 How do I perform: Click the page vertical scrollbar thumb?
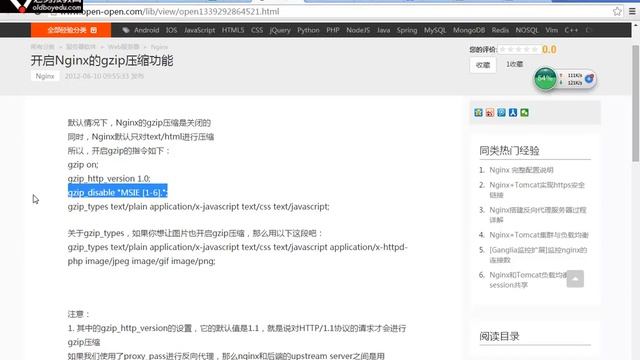[x=636, y=103]
